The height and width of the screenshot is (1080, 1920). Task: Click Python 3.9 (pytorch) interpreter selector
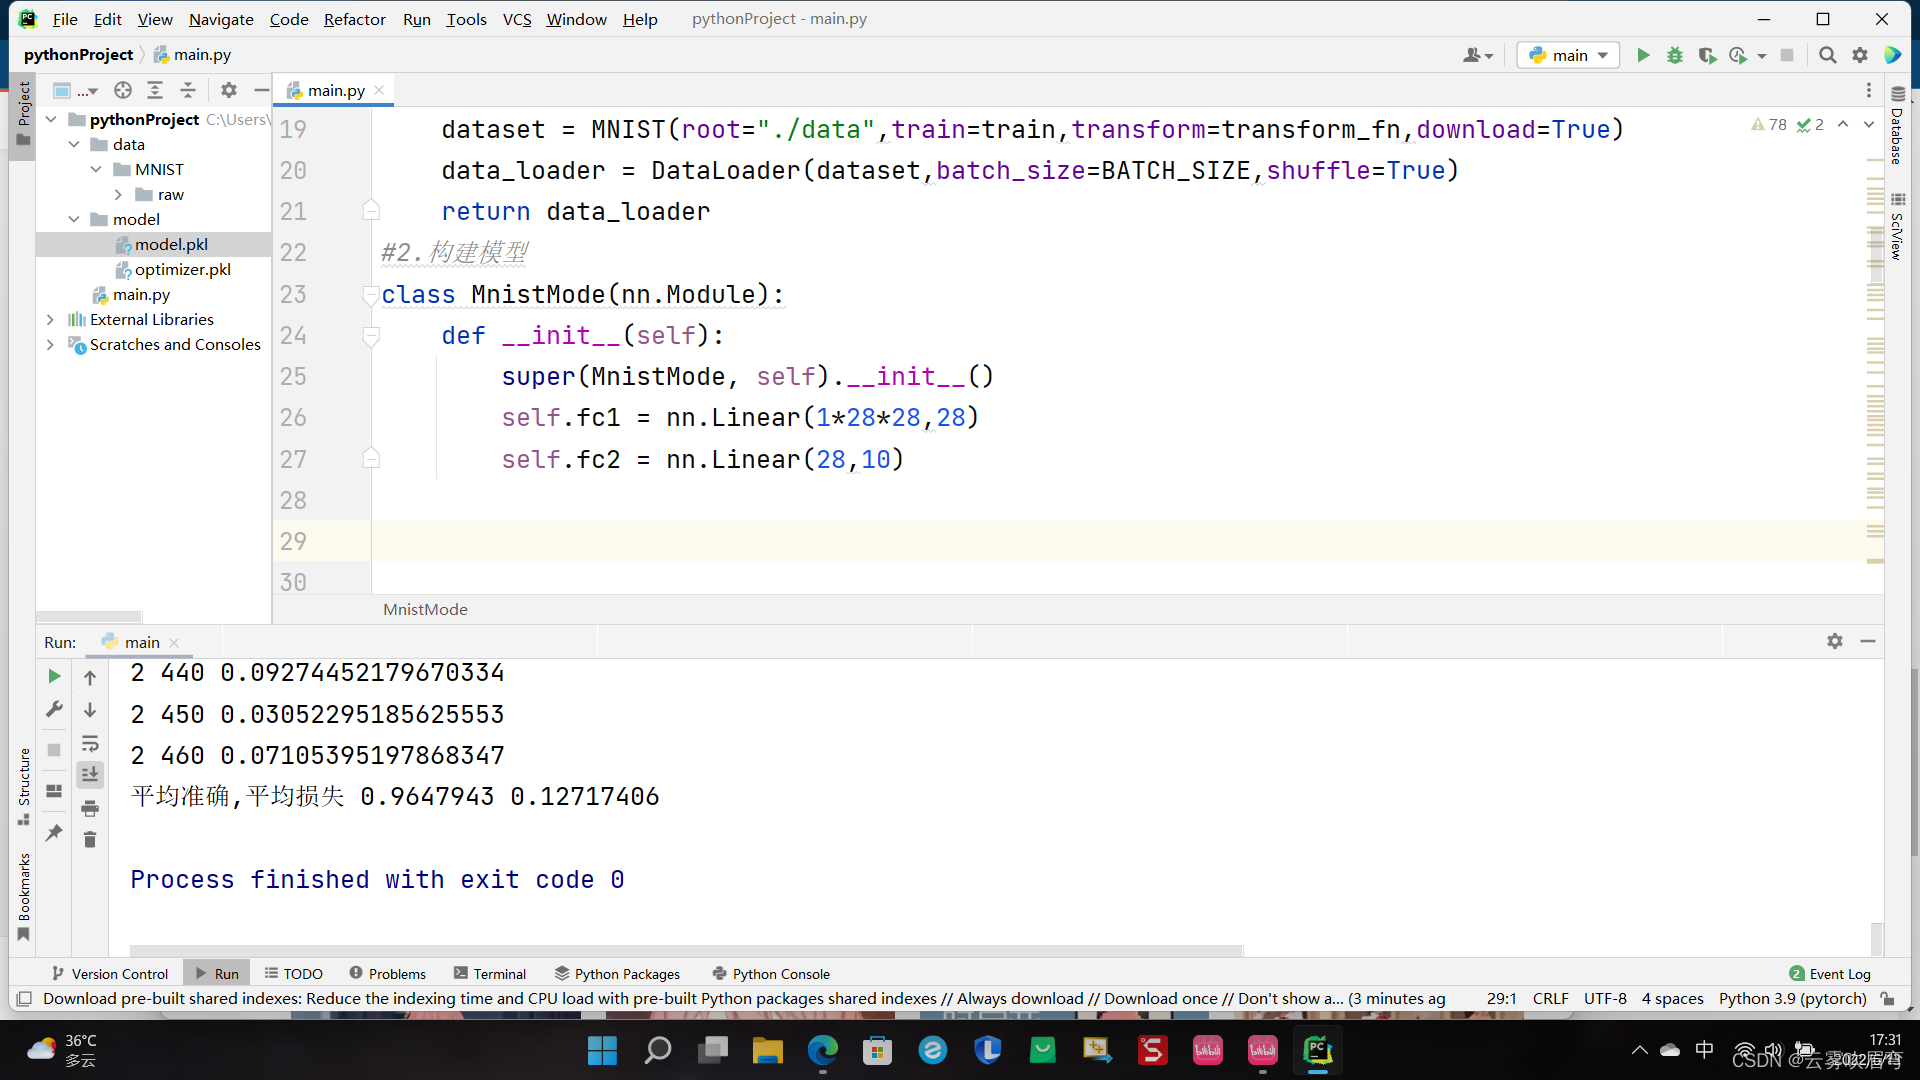(x=1792, y=999)
